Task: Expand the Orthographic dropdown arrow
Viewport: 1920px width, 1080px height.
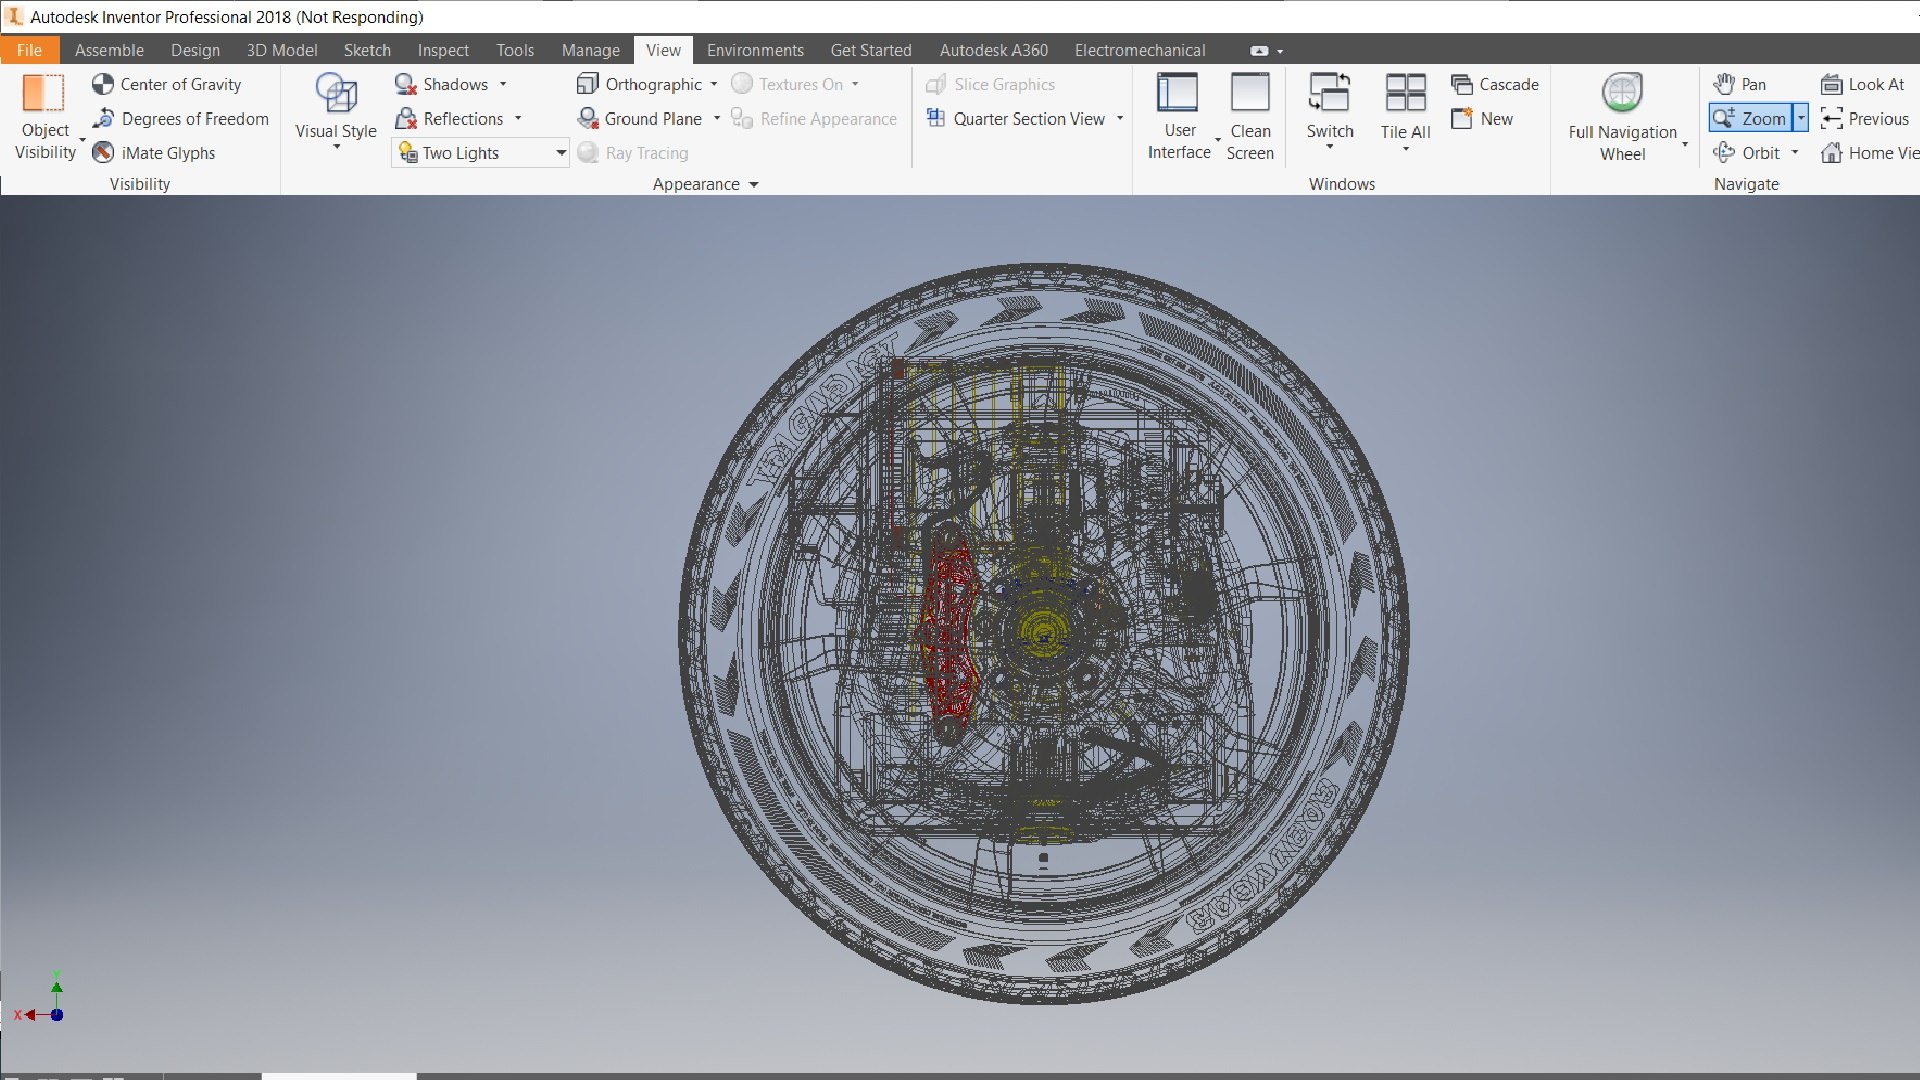Action: coord(714,84)
